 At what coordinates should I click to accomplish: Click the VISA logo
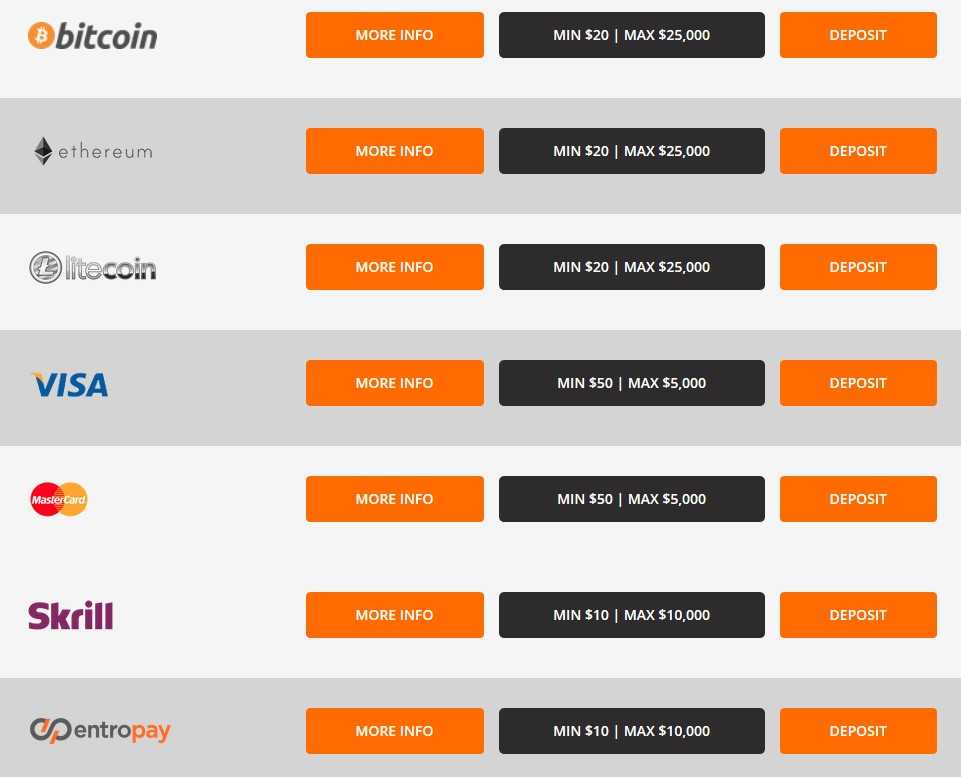click(x=69, y=384)
